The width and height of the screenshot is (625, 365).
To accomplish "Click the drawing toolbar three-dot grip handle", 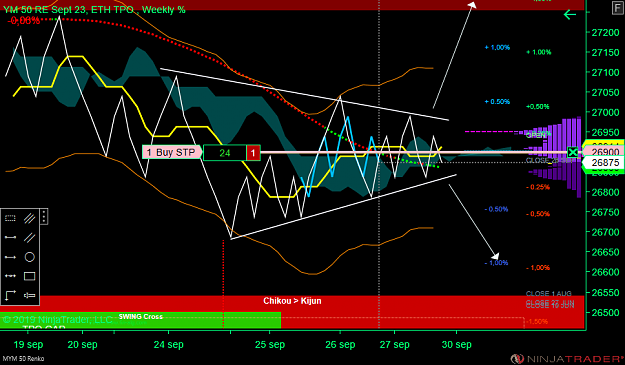I will (x=44, y=217).
